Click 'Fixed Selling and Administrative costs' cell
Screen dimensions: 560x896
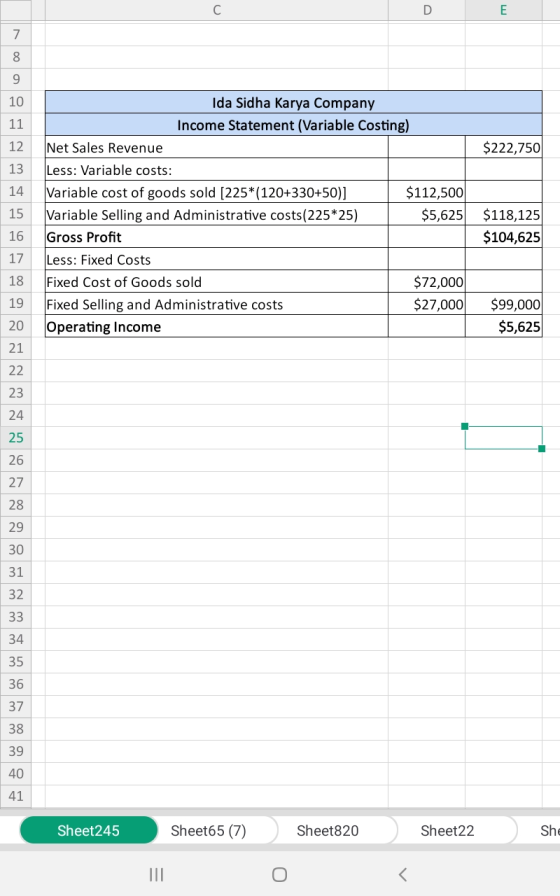(x=217, y=304)
